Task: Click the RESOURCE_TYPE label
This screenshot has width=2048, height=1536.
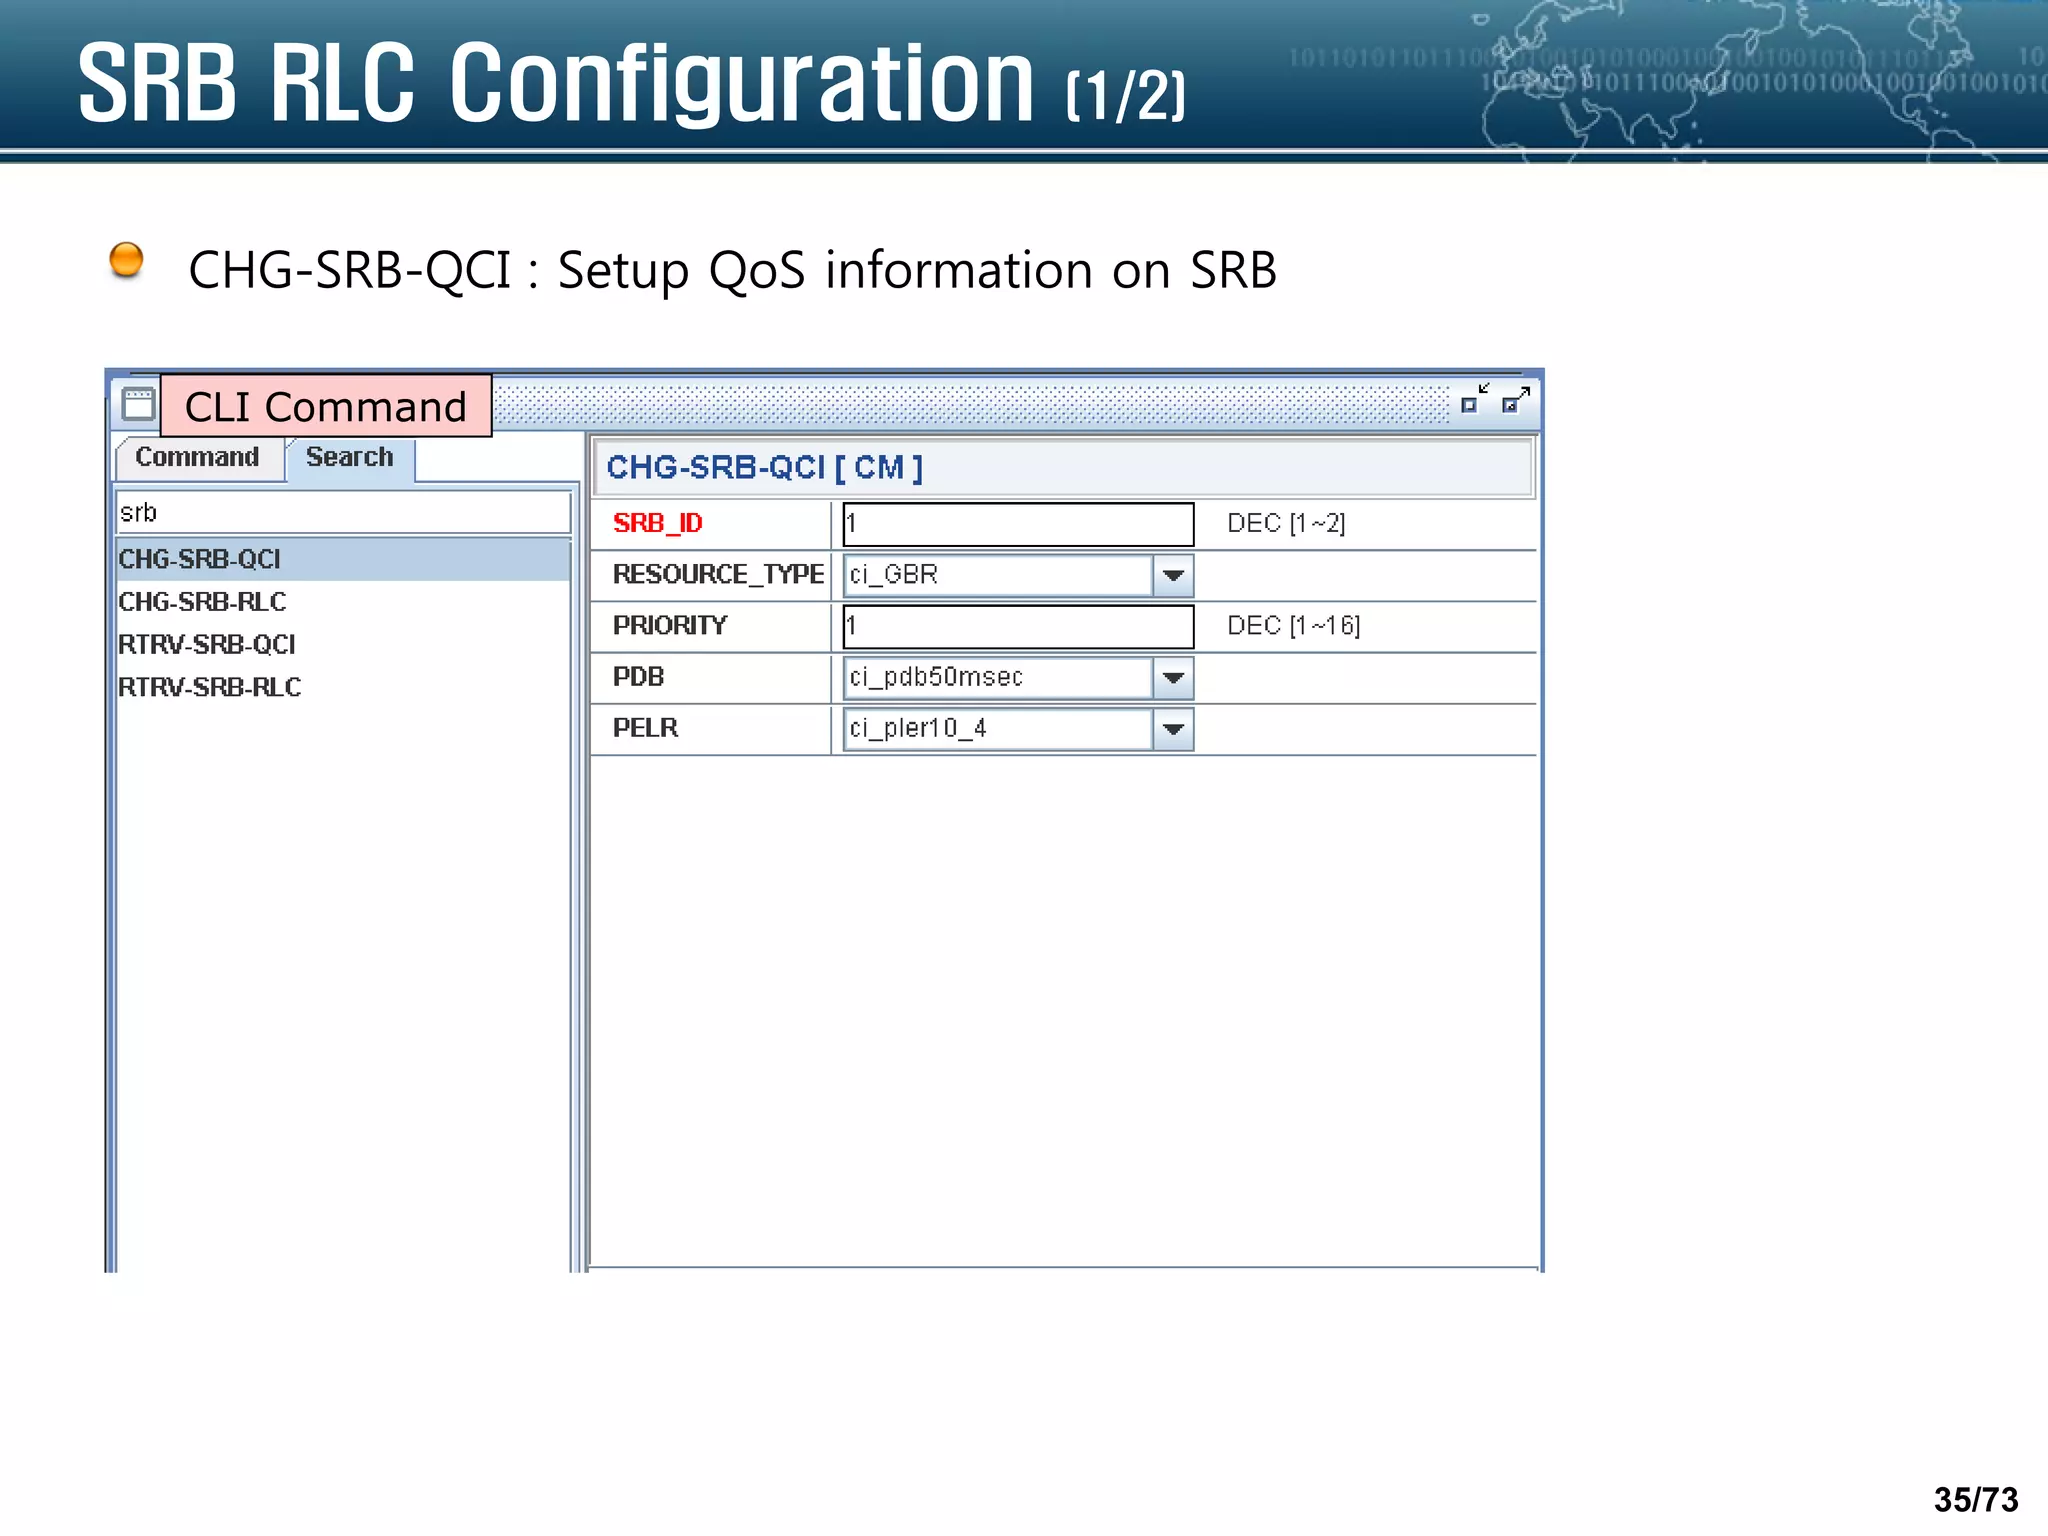Action: point(718,575)
